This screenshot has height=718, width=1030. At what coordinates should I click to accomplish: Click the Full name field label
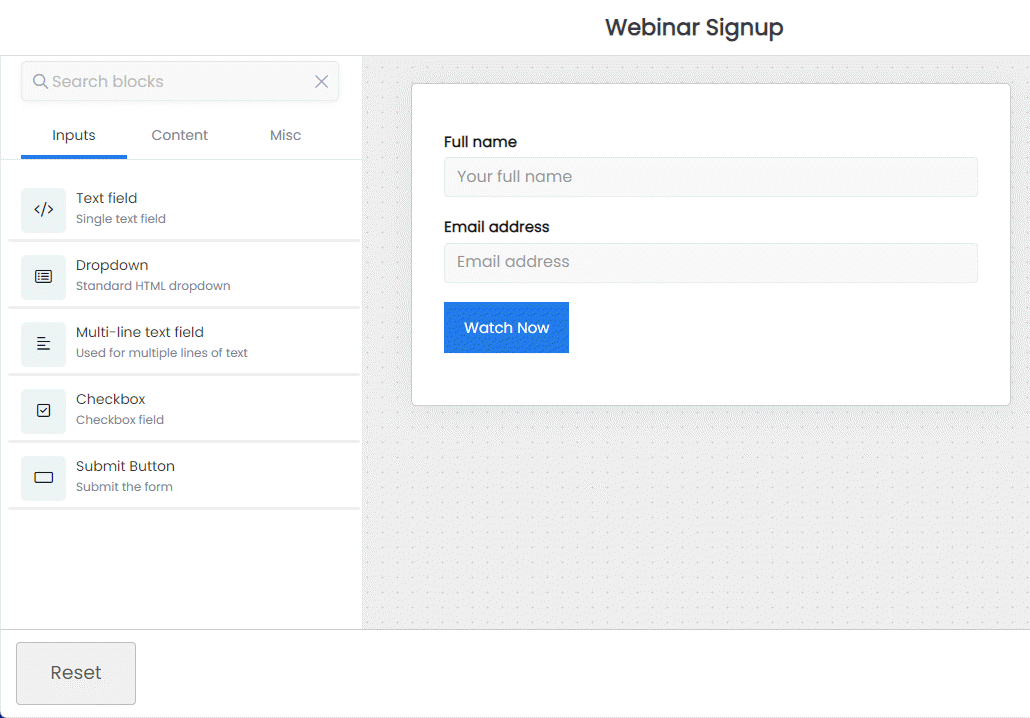point(480,142)
